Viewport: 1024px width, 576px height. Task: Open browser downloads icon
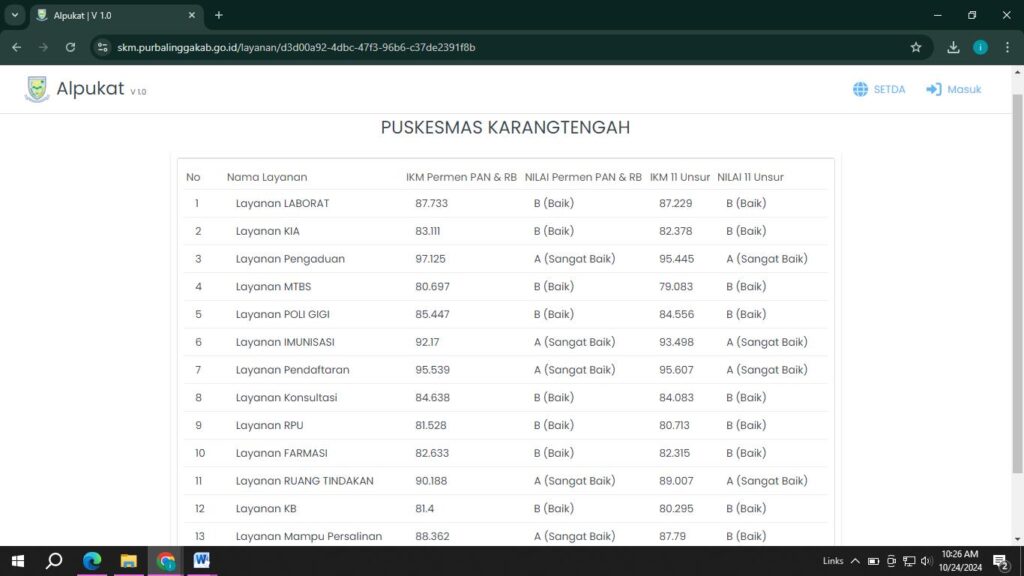pyautogui.click(x=953, y=47)
